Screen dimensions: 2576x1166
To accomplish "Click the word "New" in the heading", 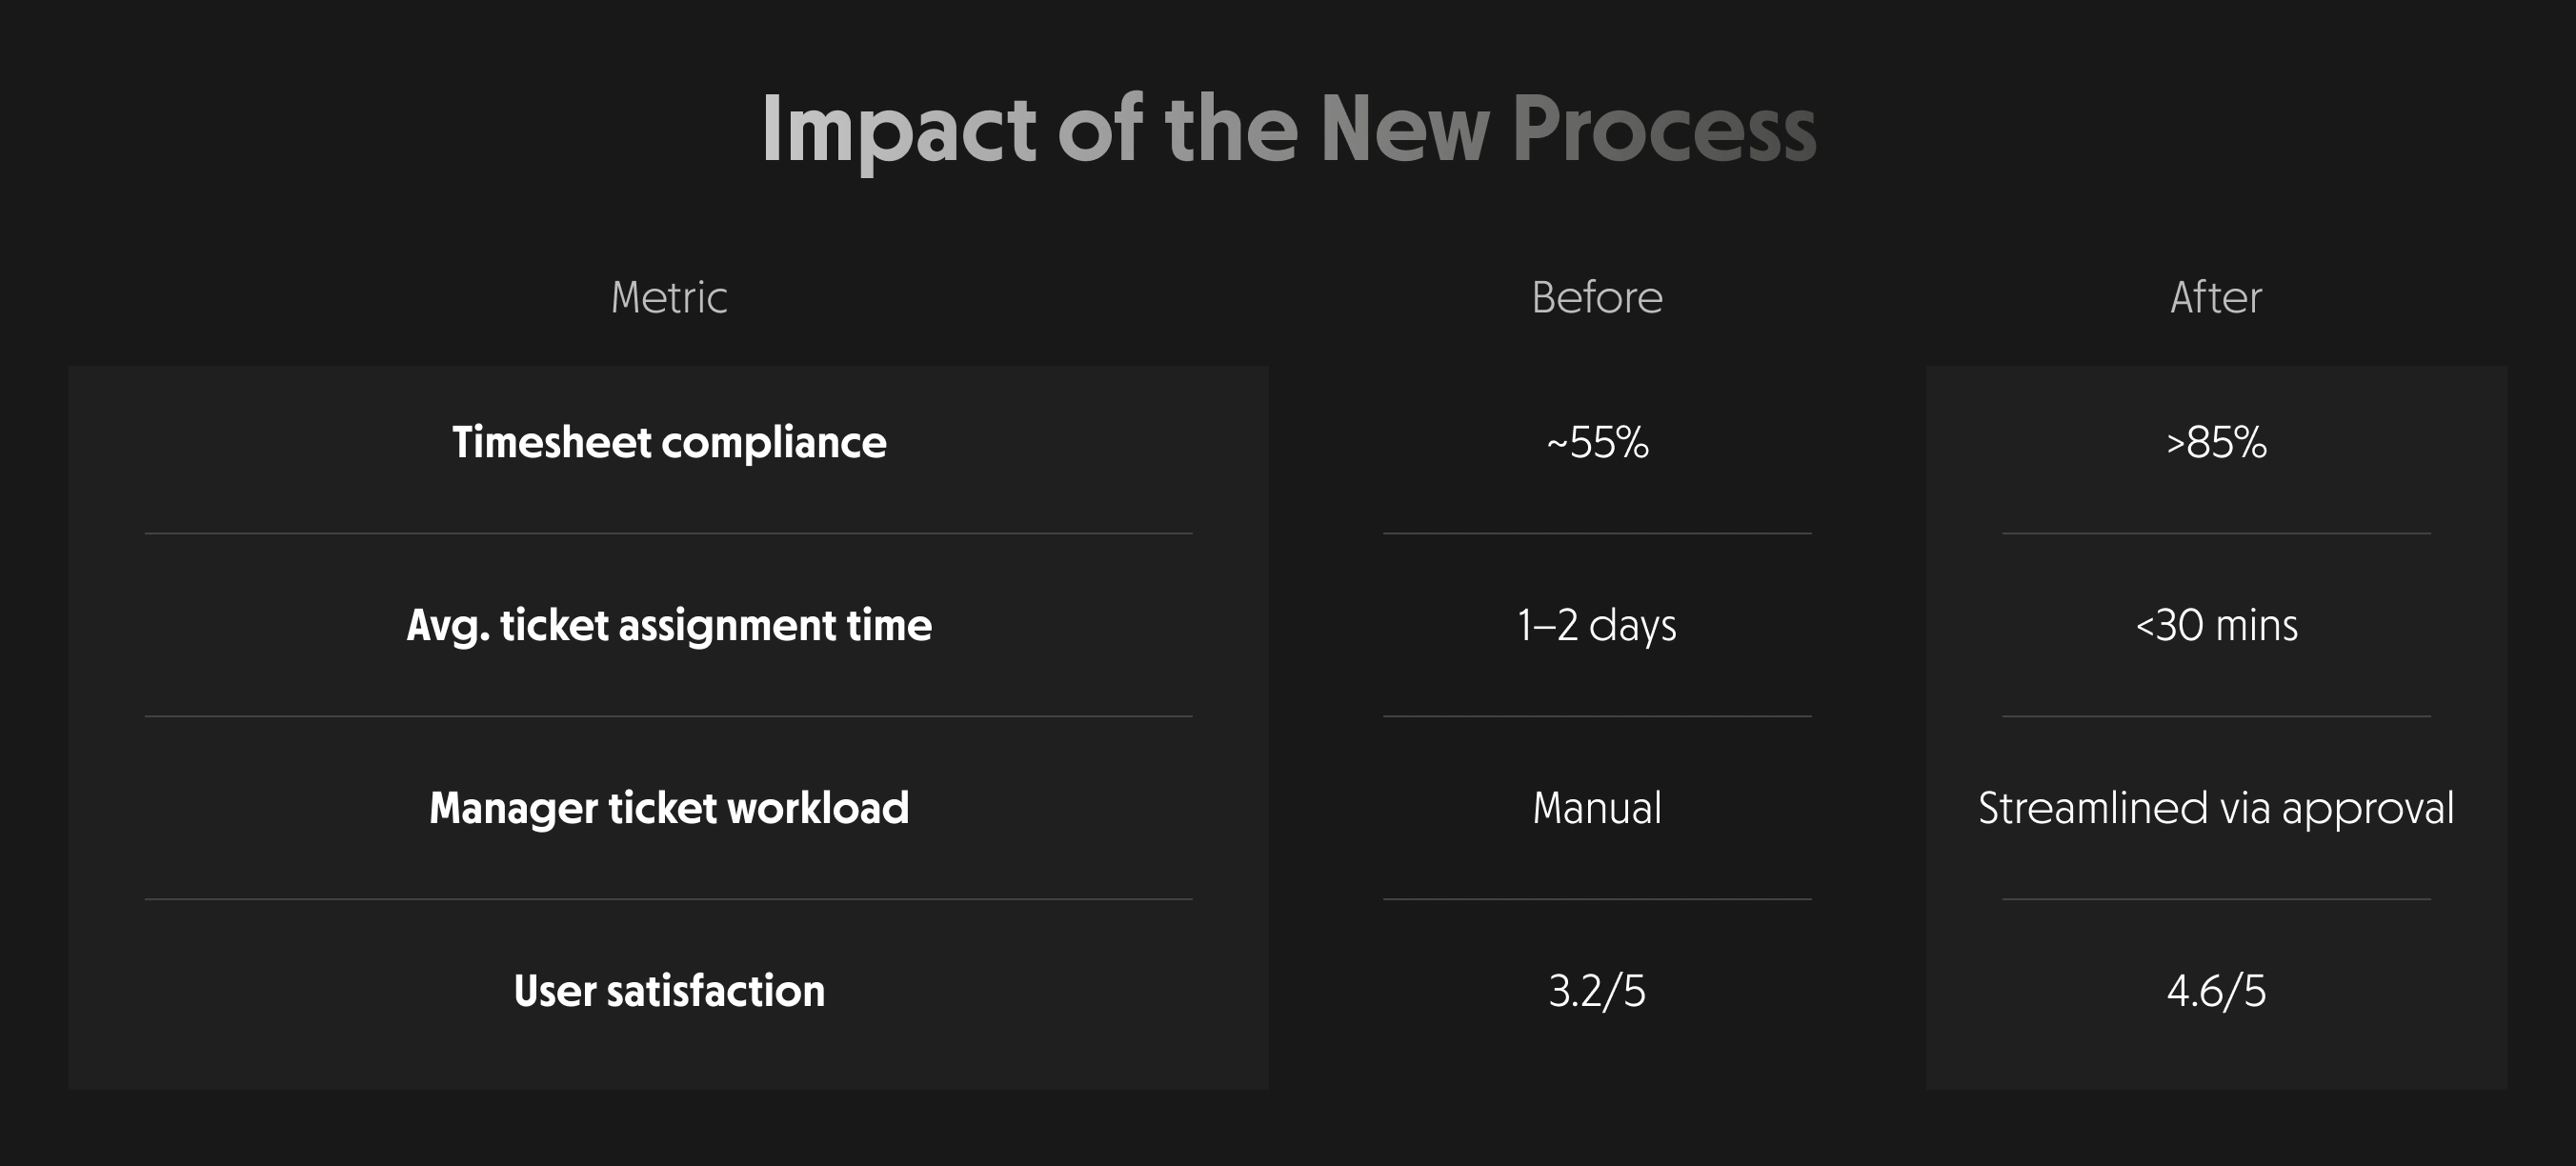I will click(1404, 130).
